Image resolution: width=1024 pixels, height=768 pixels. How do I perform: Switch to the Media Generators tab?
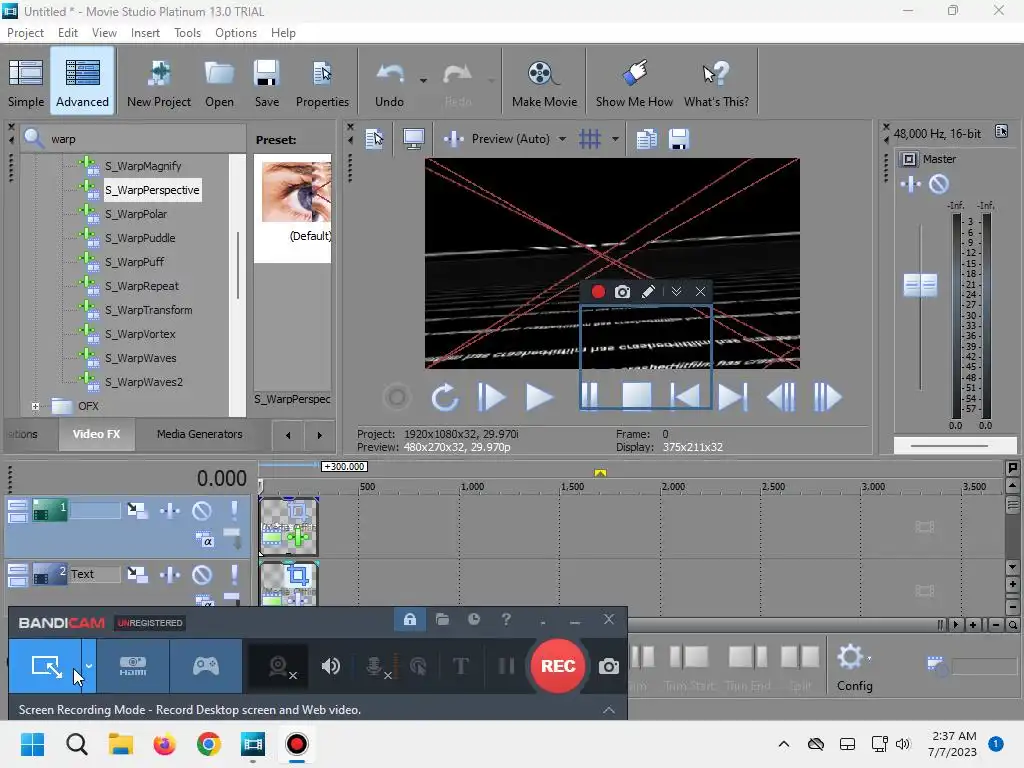pos(199,434)
